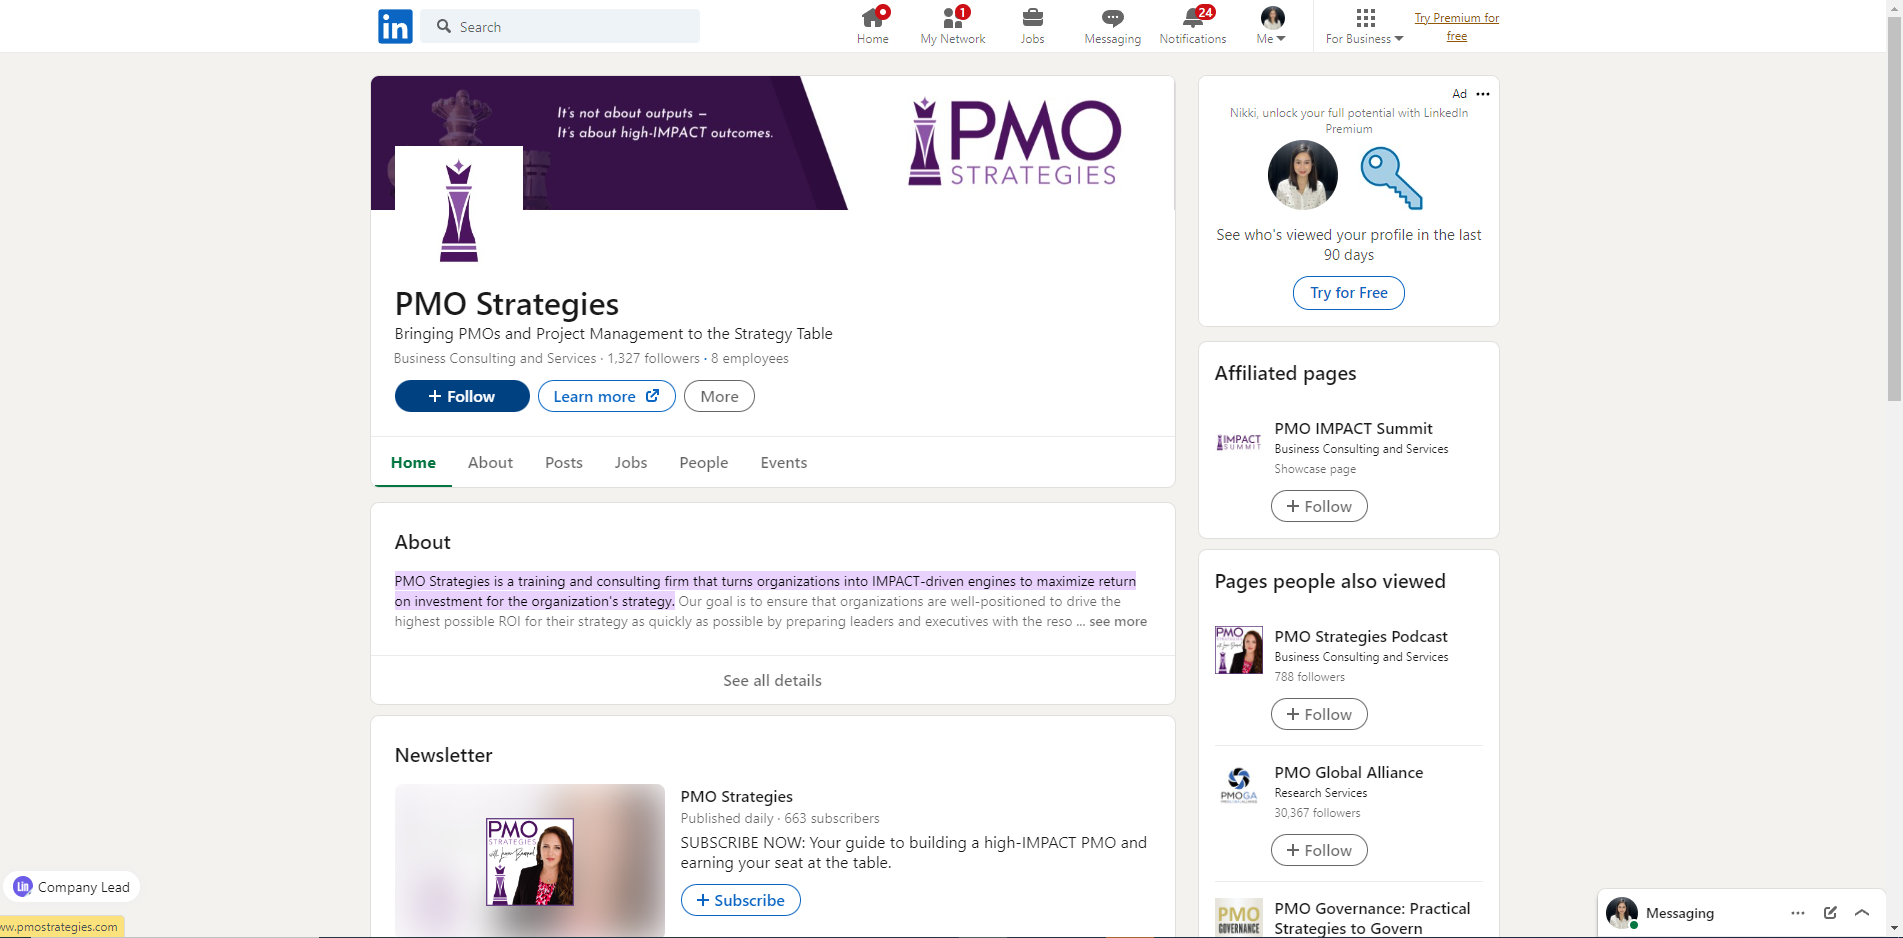Viewport: 1903px width, 938px height.
Task: Follow PMO Global Alliance
Action: coord(1319,850)
